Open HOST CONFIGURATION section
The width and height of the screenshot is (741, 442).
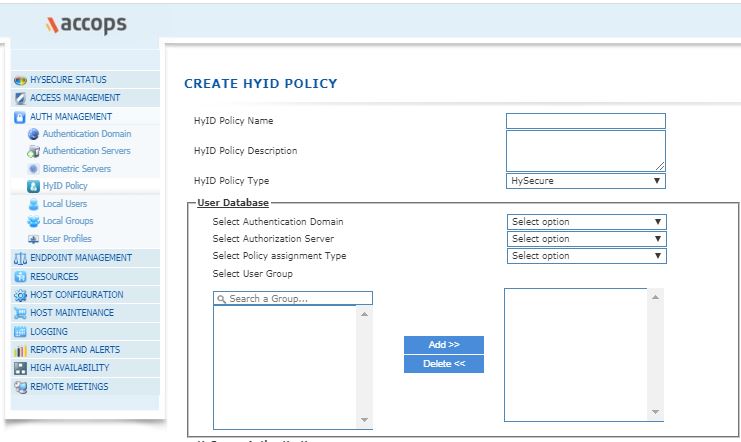click(x=86, y=295)
